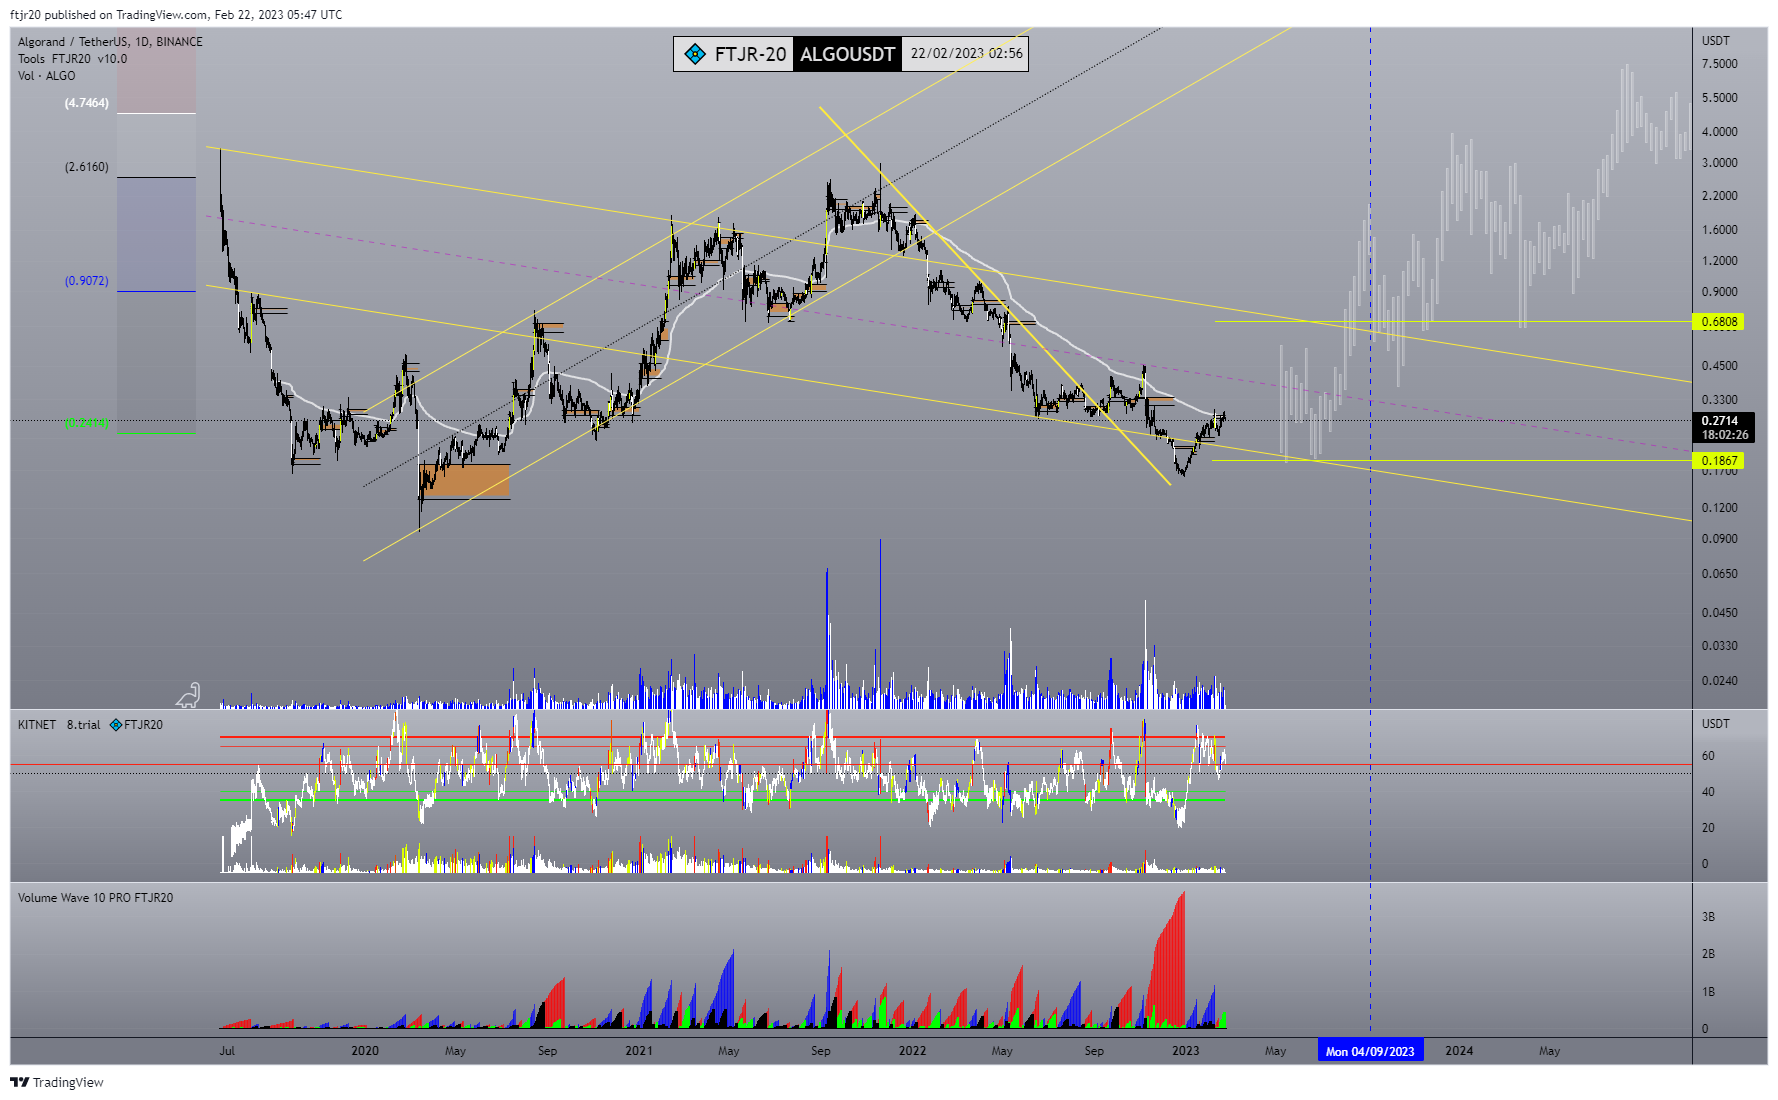Click the FTJR-20 diamond logo icon
Screen dimensions: 1778x1100
[695, 54]
